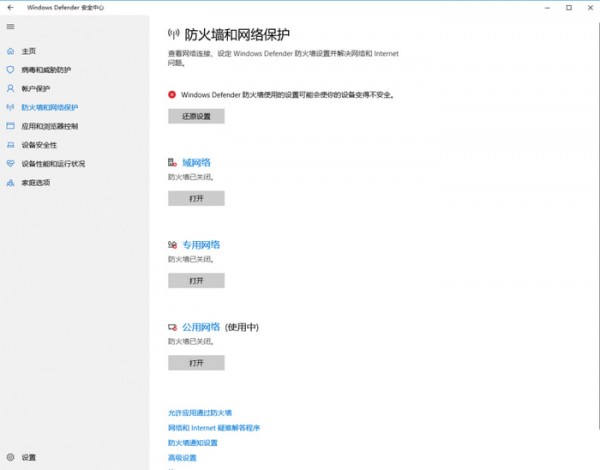Open 家庭选项 family icon
This screenshot has height=470, width=600.
[11, 182]
